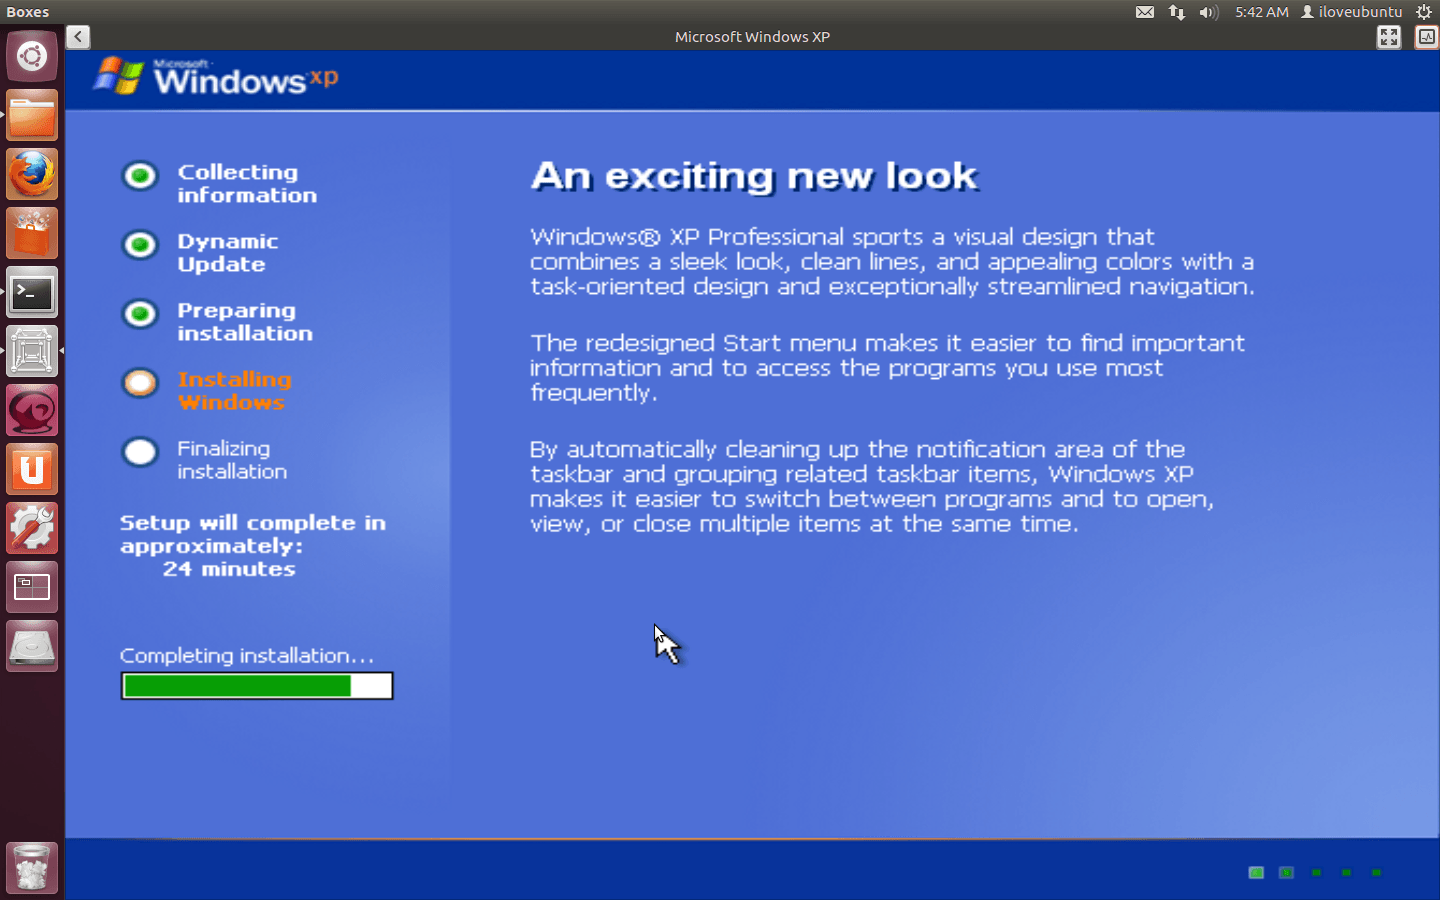
Task: Click the Boxes title in top panel
Action: [x=27, y=12]
